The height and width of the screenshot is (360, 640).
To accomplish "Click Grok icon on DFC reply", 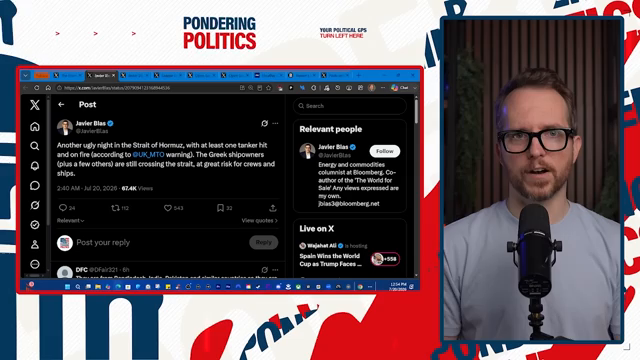I will [x=264, y=270].
